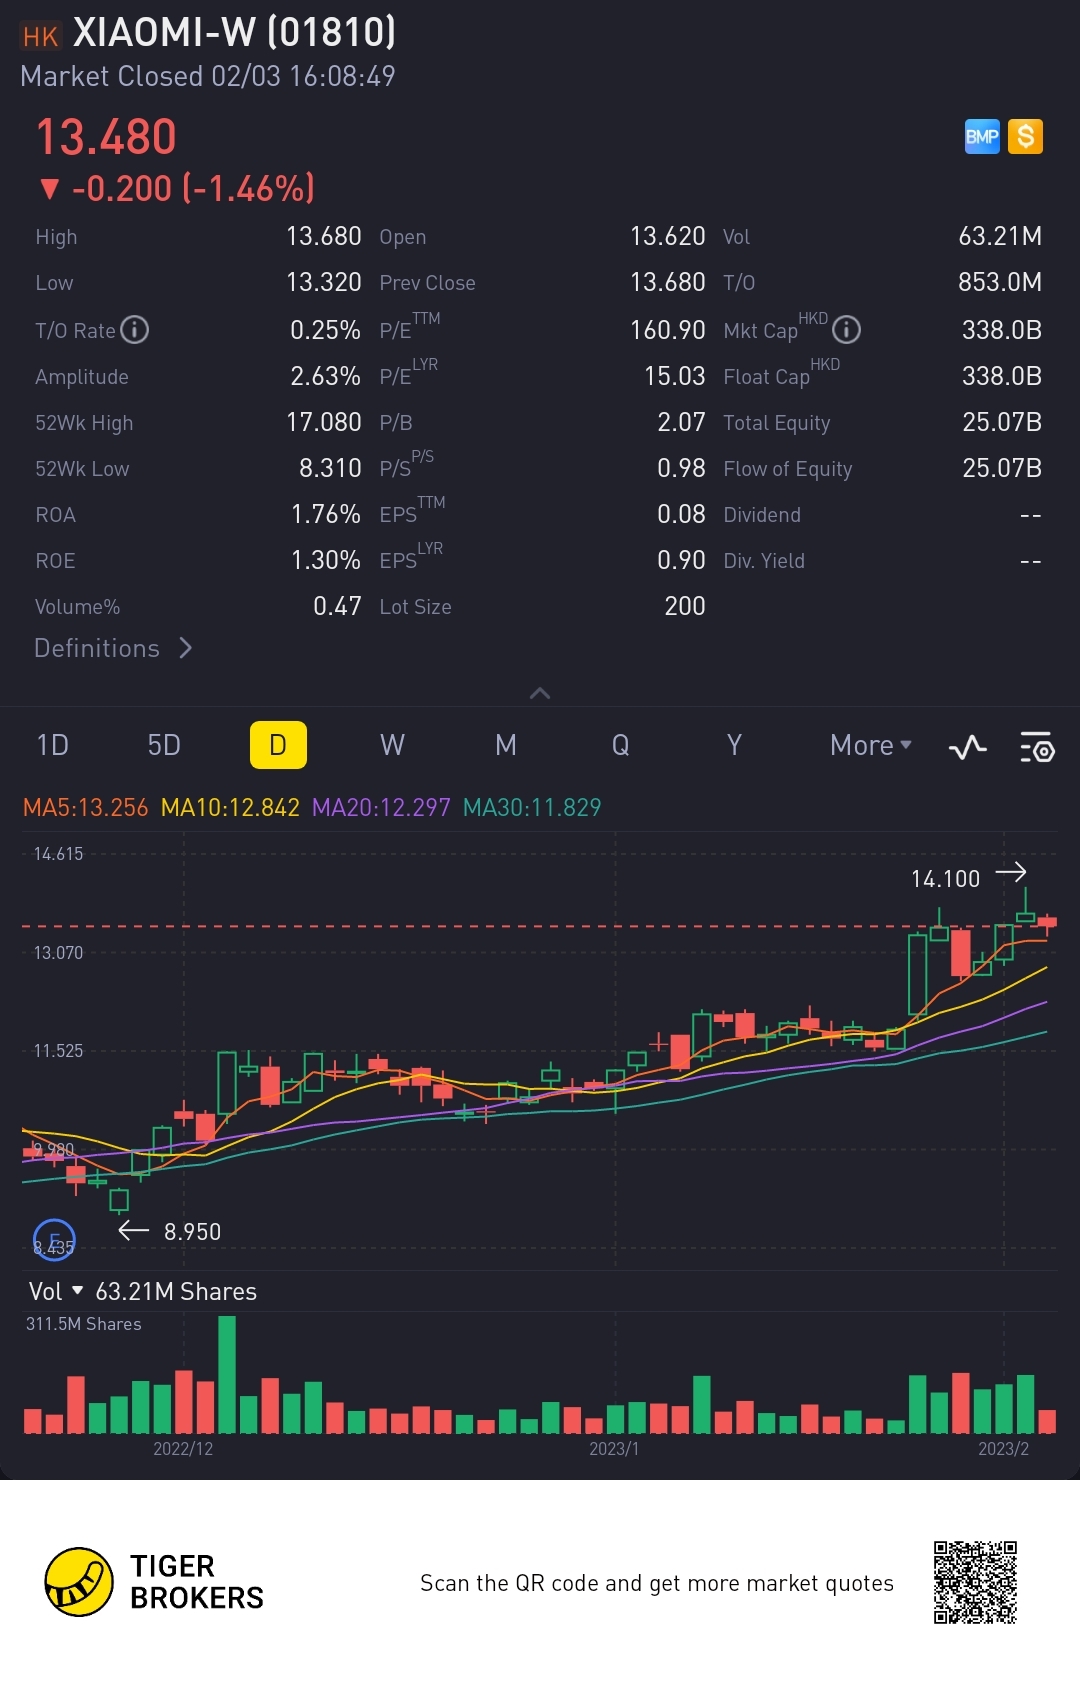Tap the P/E TTM value 160.90
1080x1685 pixels.
[667, 330]
